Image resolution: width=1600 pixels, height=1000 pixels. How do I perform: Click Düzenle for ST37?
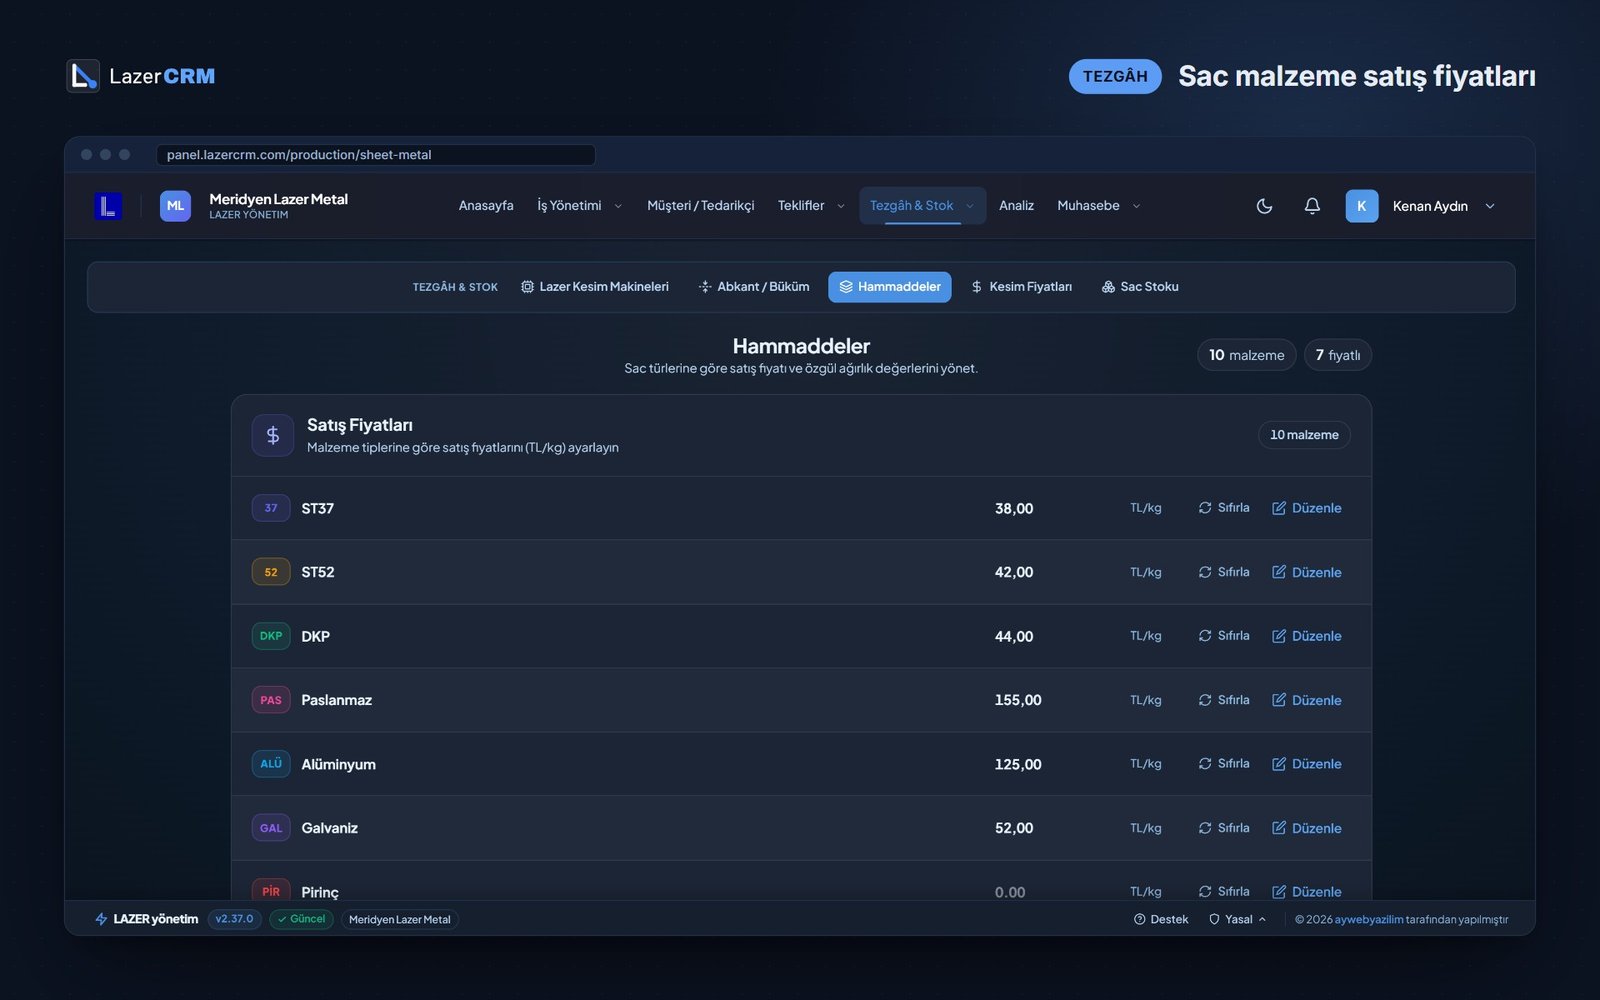tap(1307, 508)
